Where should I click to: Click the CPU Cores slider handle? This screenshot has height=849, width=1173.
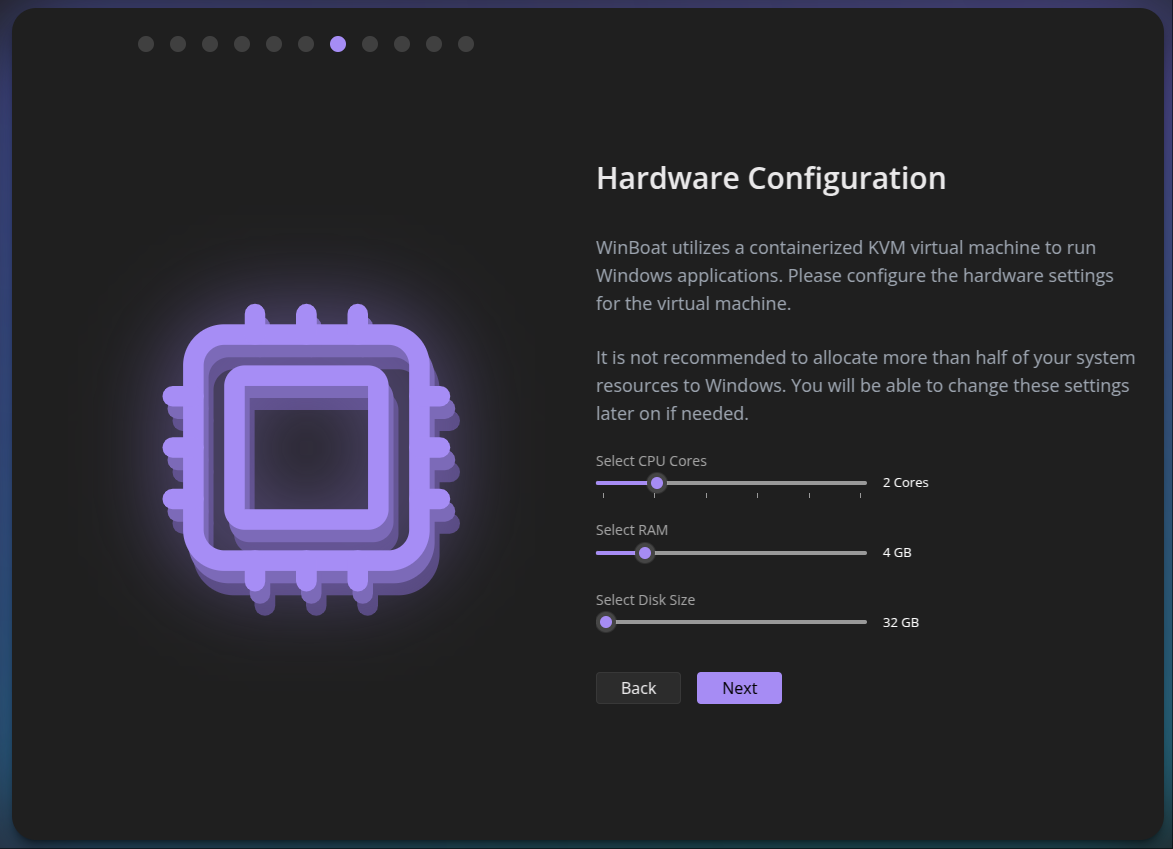click(657, 483)
